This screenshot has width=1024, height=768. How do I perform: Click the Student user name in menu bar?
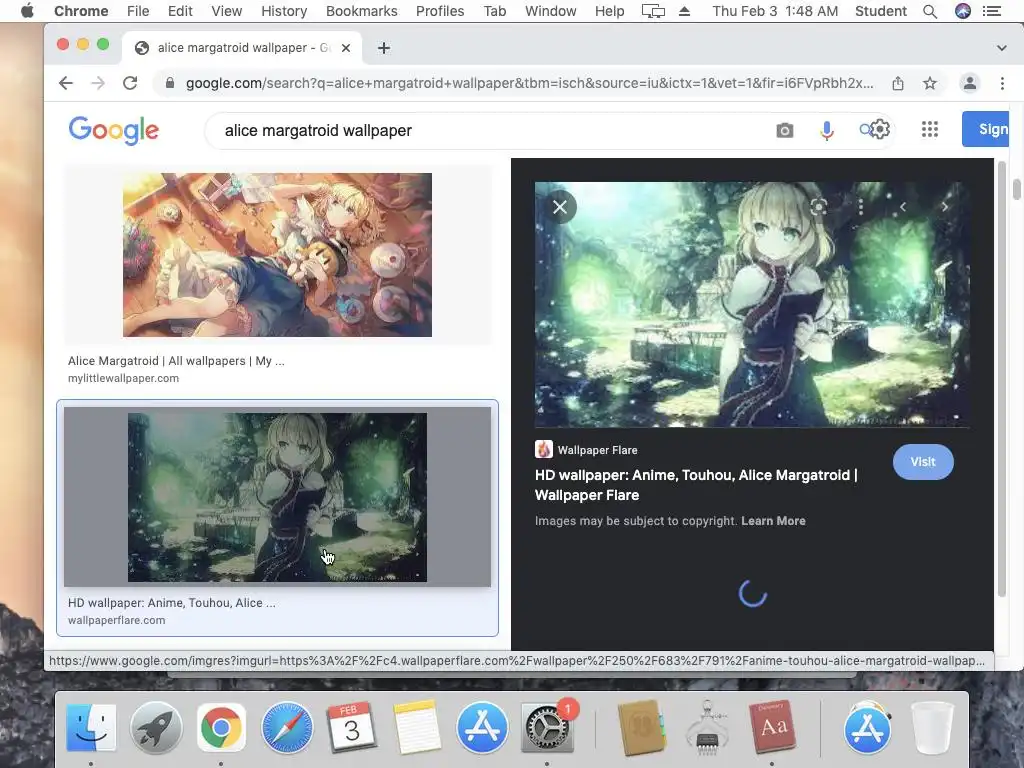tap(880, 11)
